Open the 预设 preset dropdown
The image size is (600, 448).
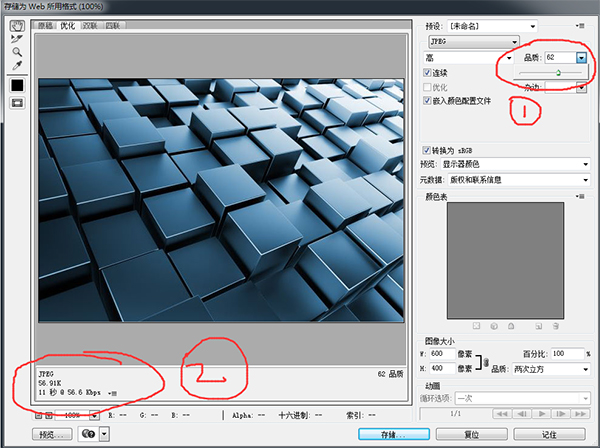(x=492, y=26)
